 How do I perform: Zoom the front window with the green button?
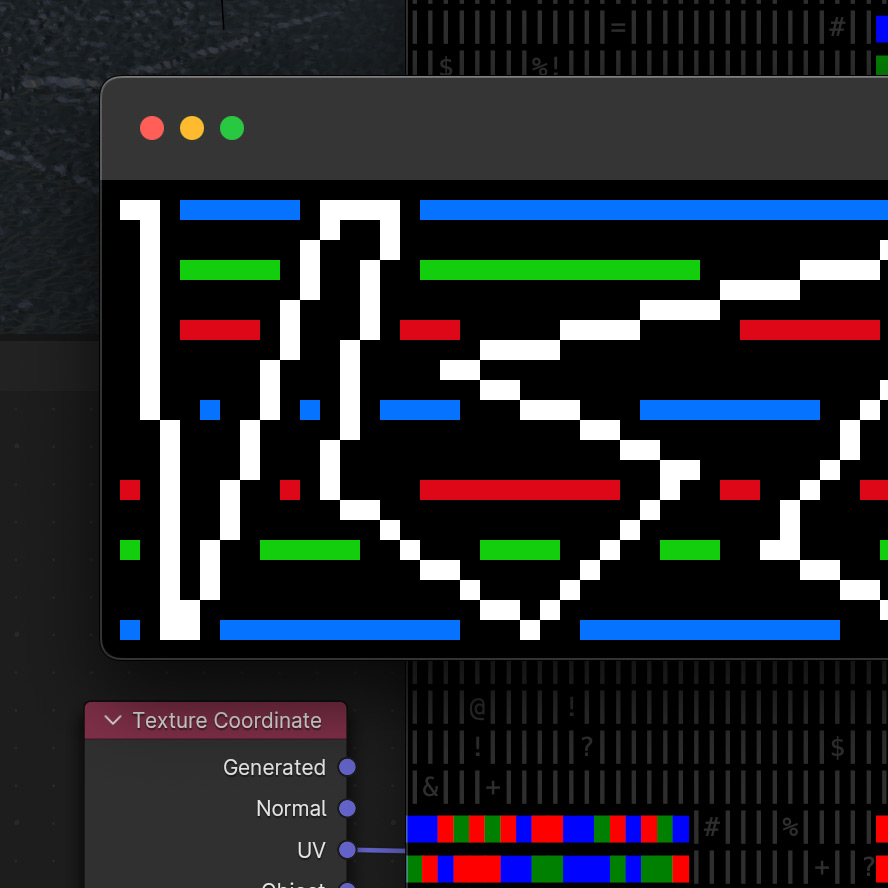tap(232, 128)
